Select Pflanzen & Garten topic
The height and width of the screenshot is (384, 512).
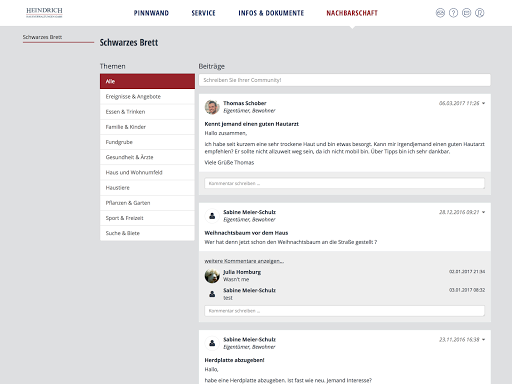147,203
